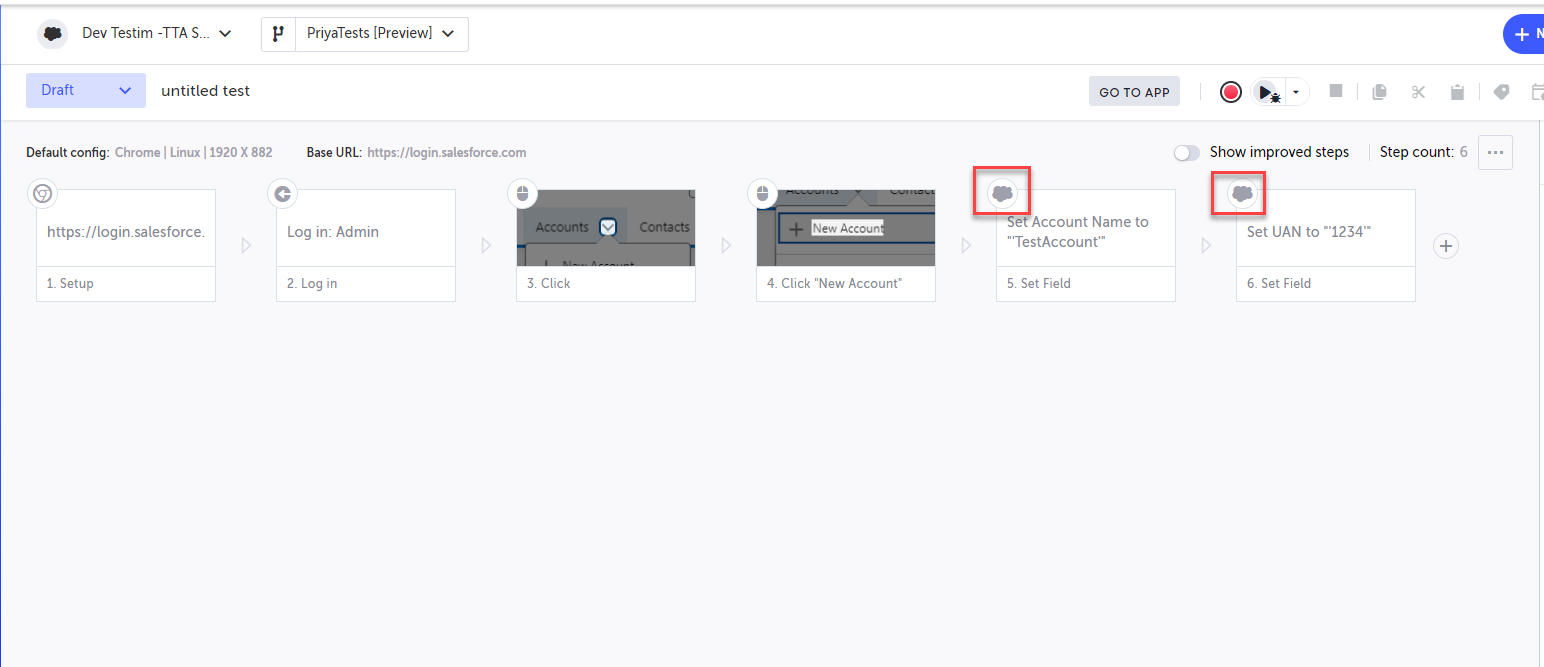Select the "2. Log in" step label
Image resolution: width=1544 pixels, height=667 pixels.
pos(312,284)
